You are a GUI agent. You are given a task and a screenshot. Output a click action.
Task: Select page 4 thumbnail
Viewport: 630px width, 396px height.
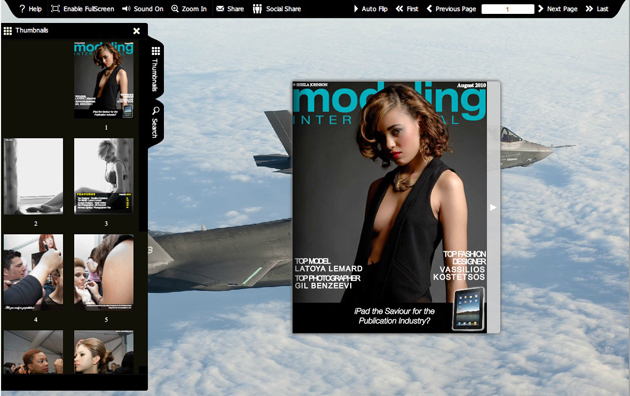tap(33, 272)
